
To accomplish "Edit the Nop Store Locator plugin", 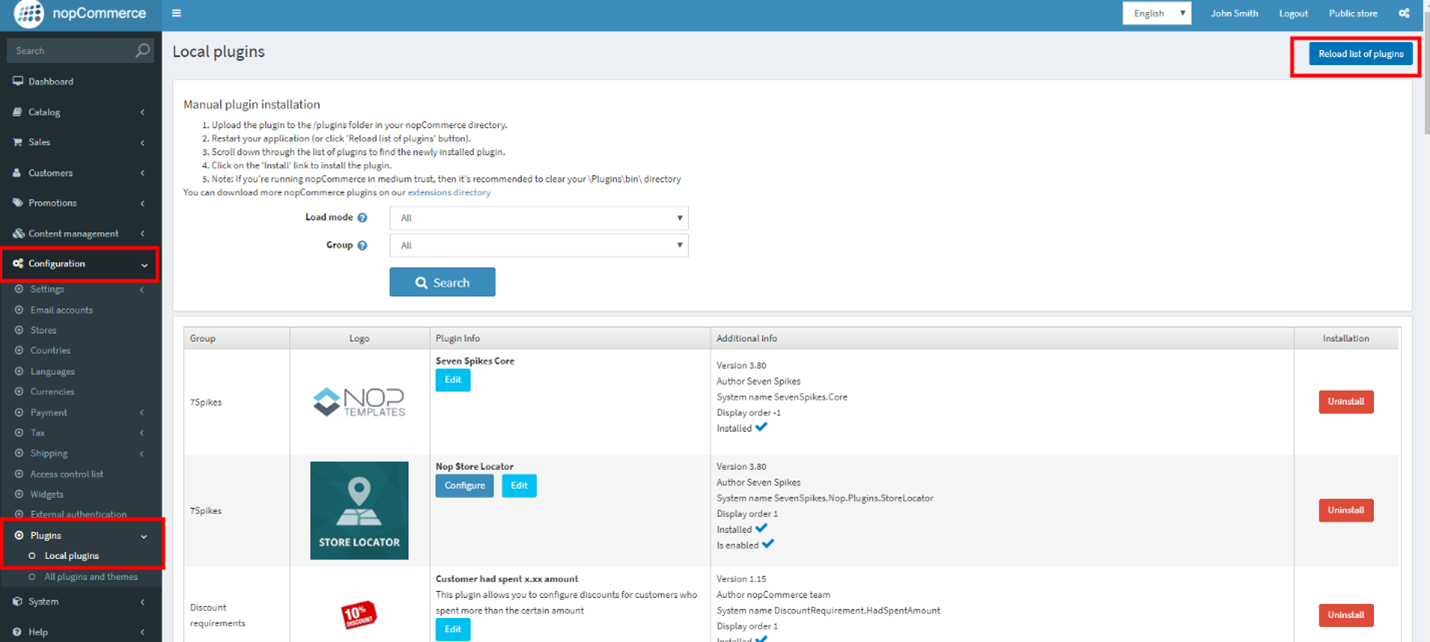I will point(518,486).
